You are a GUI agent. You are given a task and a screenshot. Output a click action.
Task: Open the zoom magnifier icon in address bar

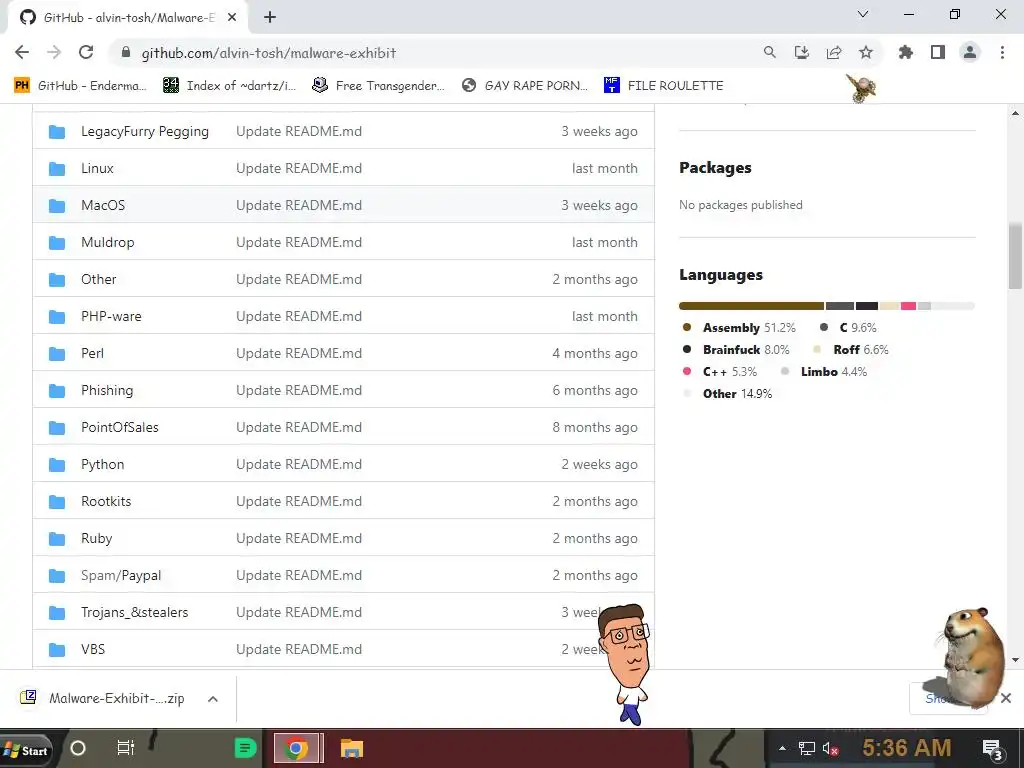point(770,52)
